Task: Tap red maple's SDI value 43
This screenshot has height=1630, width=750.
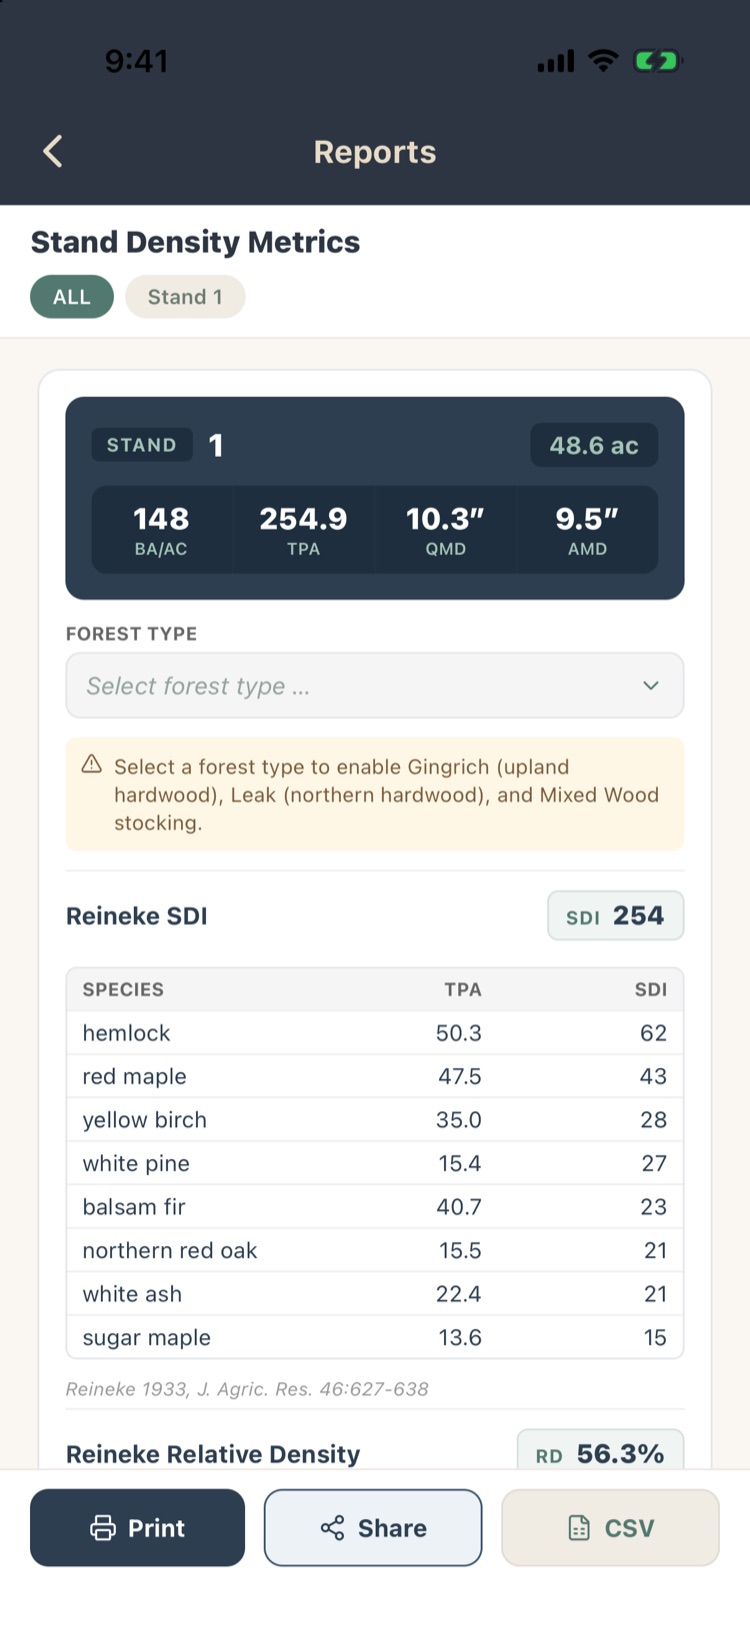Action: pos(654,1077)
